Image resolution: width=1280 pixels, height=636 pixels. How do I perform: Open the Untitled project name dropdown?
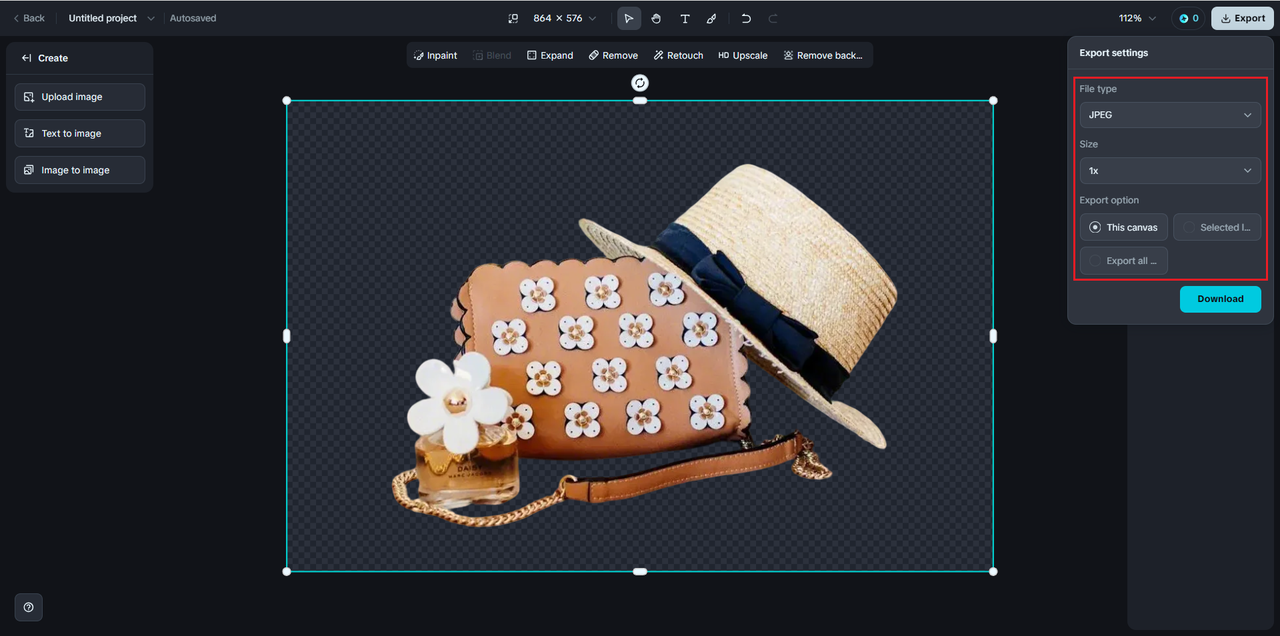111,18
